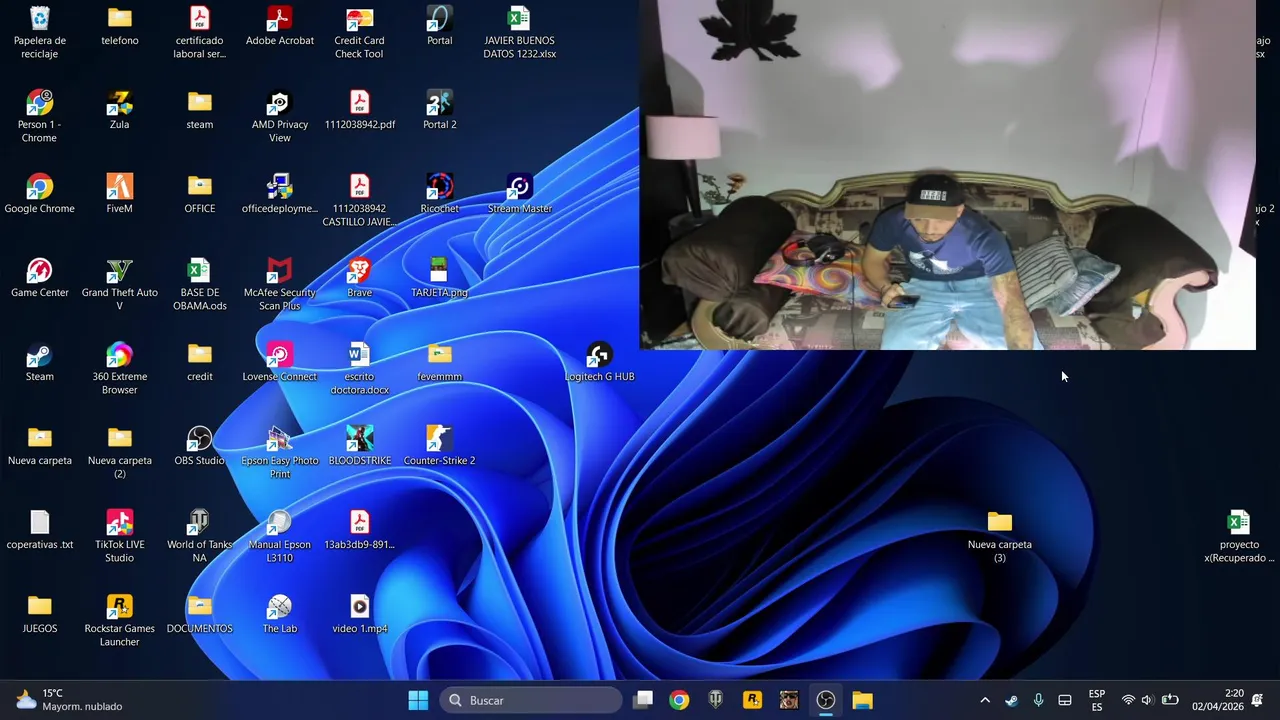Select the TikTok LIVE Studio shortcut
This screenshot has height=720, width=1280.
(x=120, y=536)
